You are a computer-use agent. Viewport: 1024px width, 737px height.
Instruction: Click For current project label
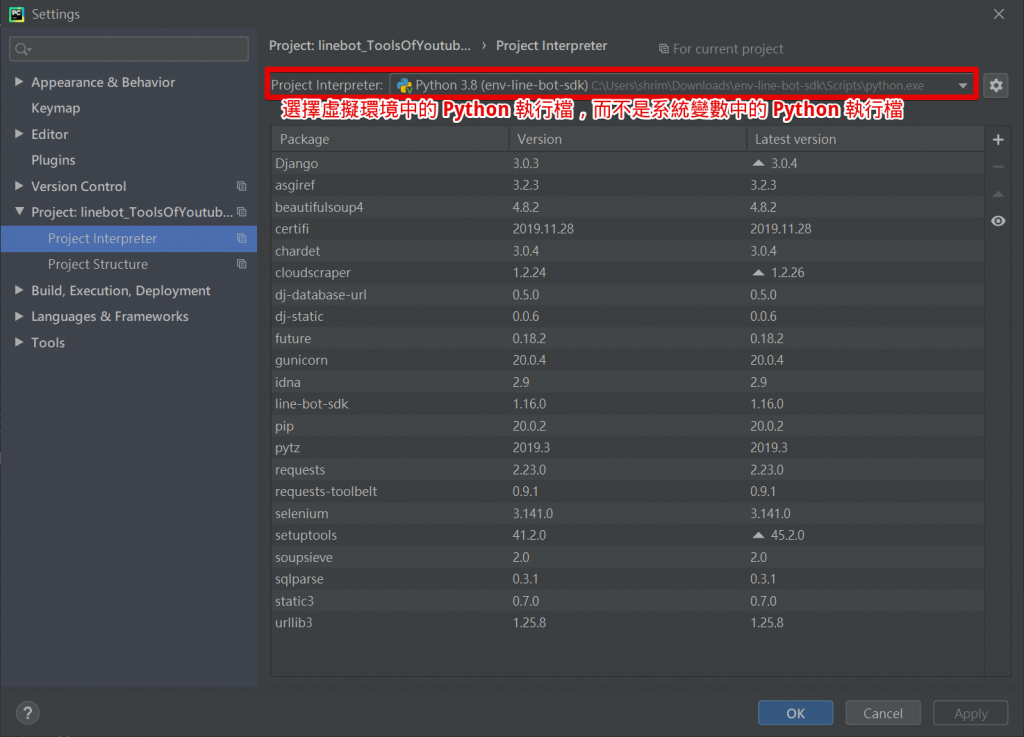click(x=728, y=49)
